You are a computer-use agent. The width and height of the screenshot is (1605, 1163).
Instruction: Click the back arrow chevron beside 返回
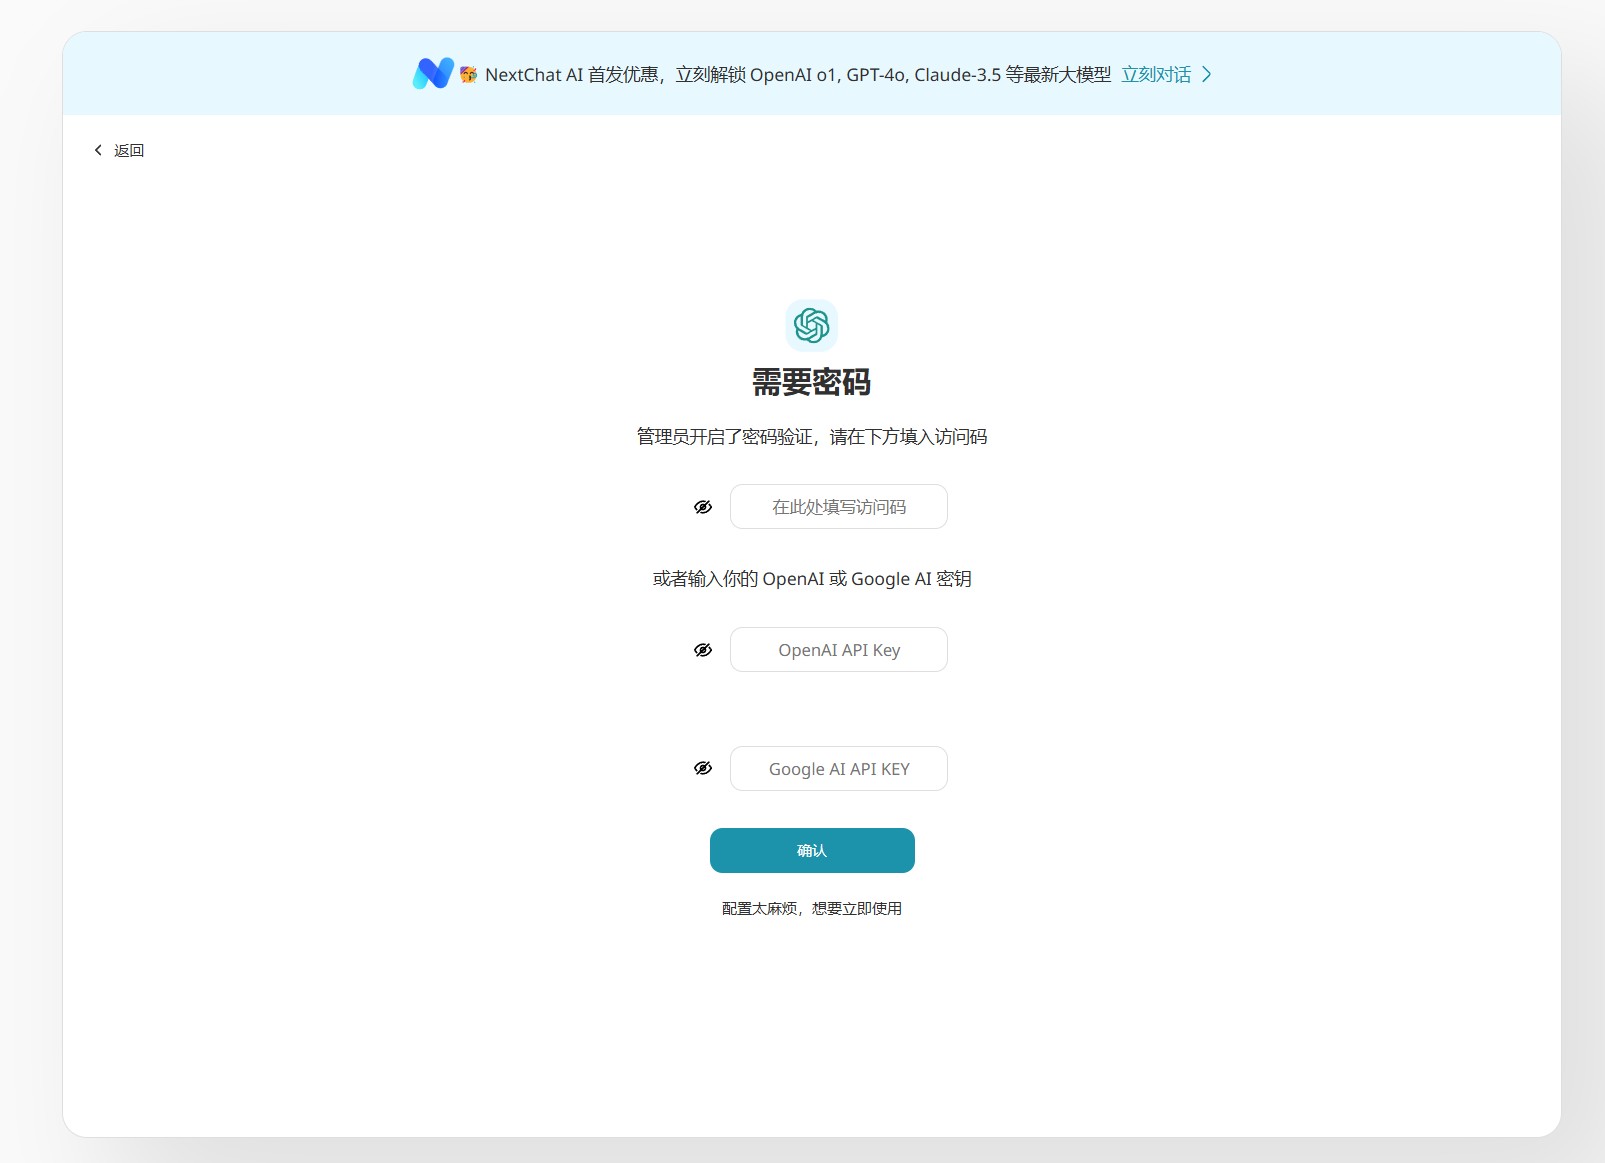click(x=98, y=150)
